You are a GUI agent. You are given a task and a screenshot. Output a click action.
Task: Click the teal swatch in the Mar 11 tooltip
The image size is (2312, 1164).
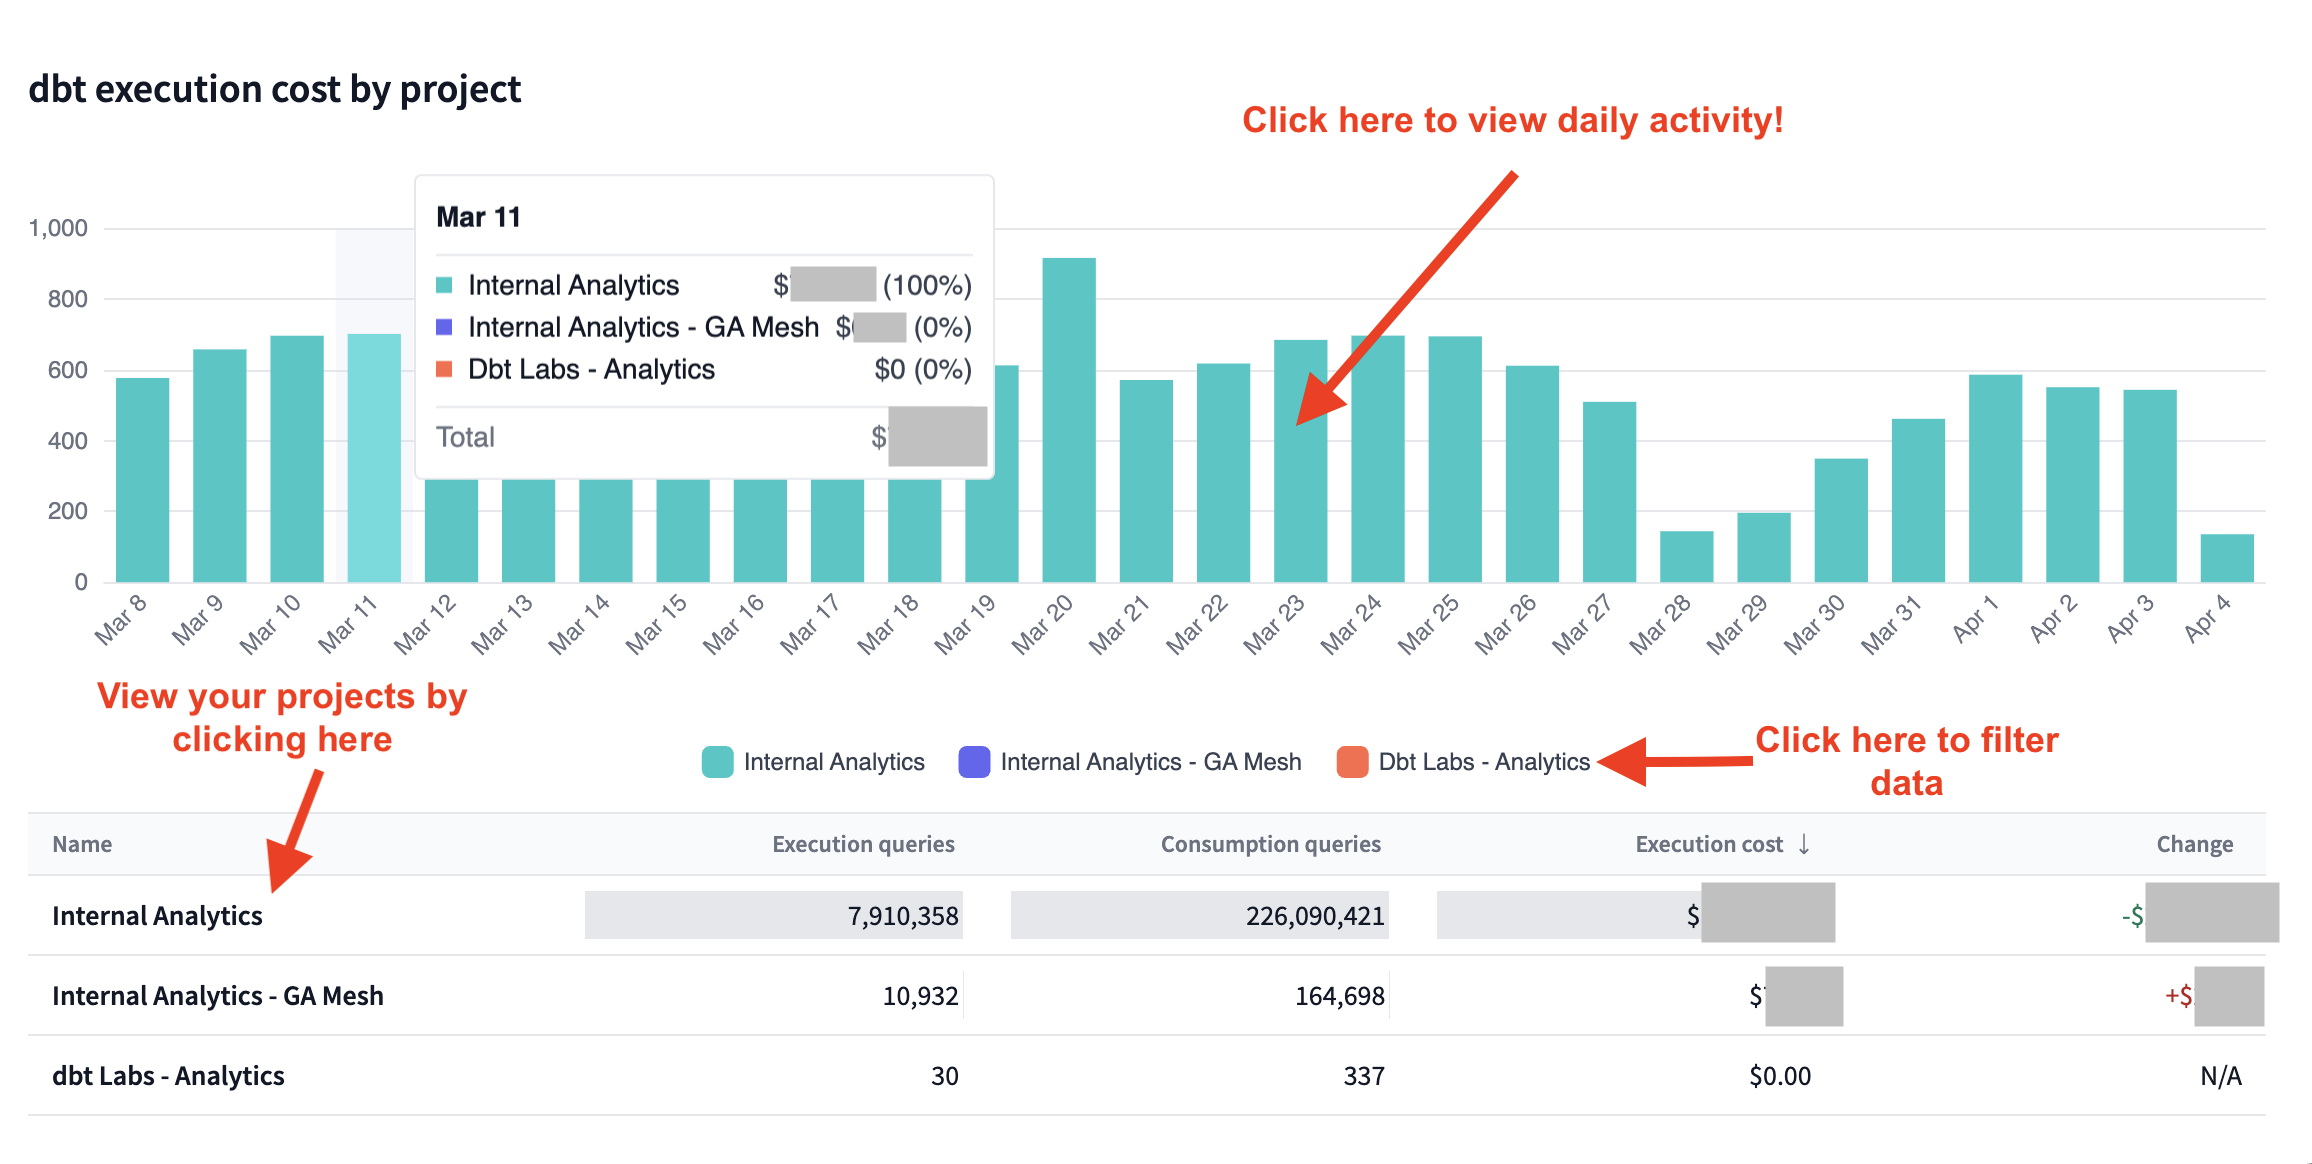point(444,285)
